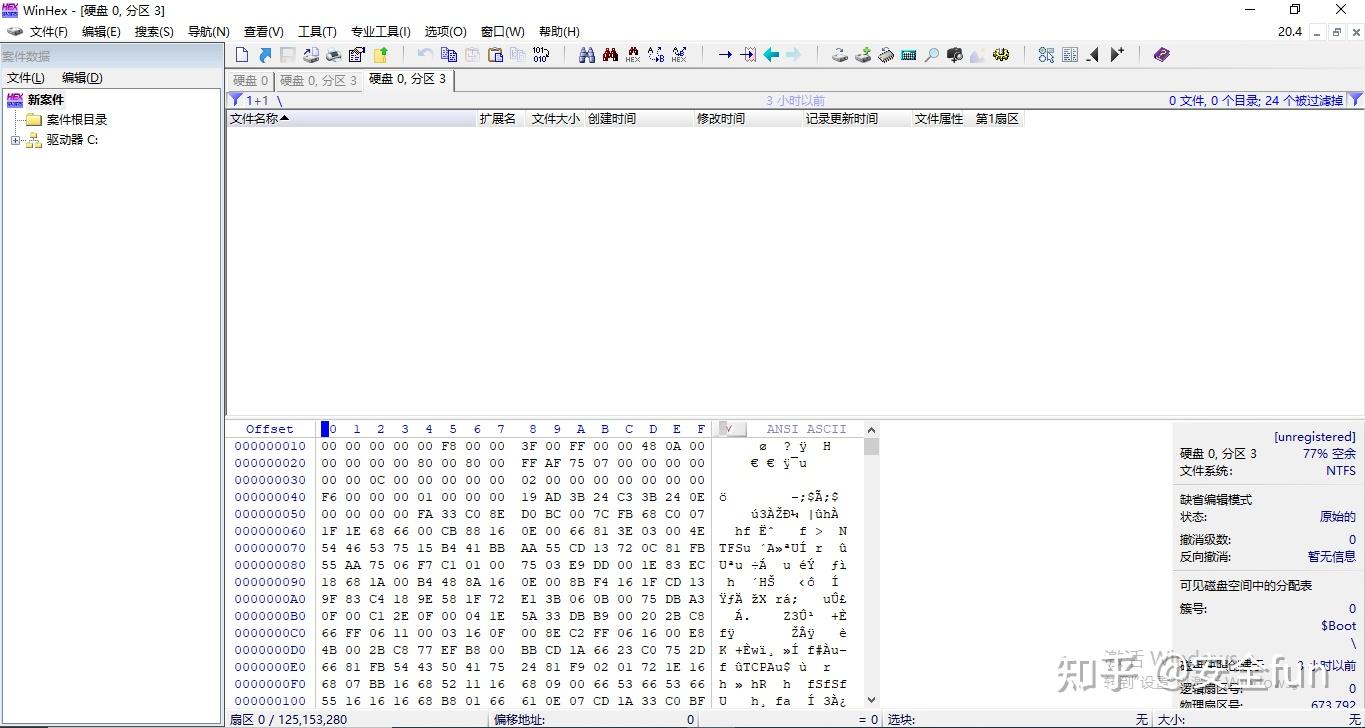Click the Go To Sector icon
This screenshot has height=728, width=1365.
[x=748, y=55]
